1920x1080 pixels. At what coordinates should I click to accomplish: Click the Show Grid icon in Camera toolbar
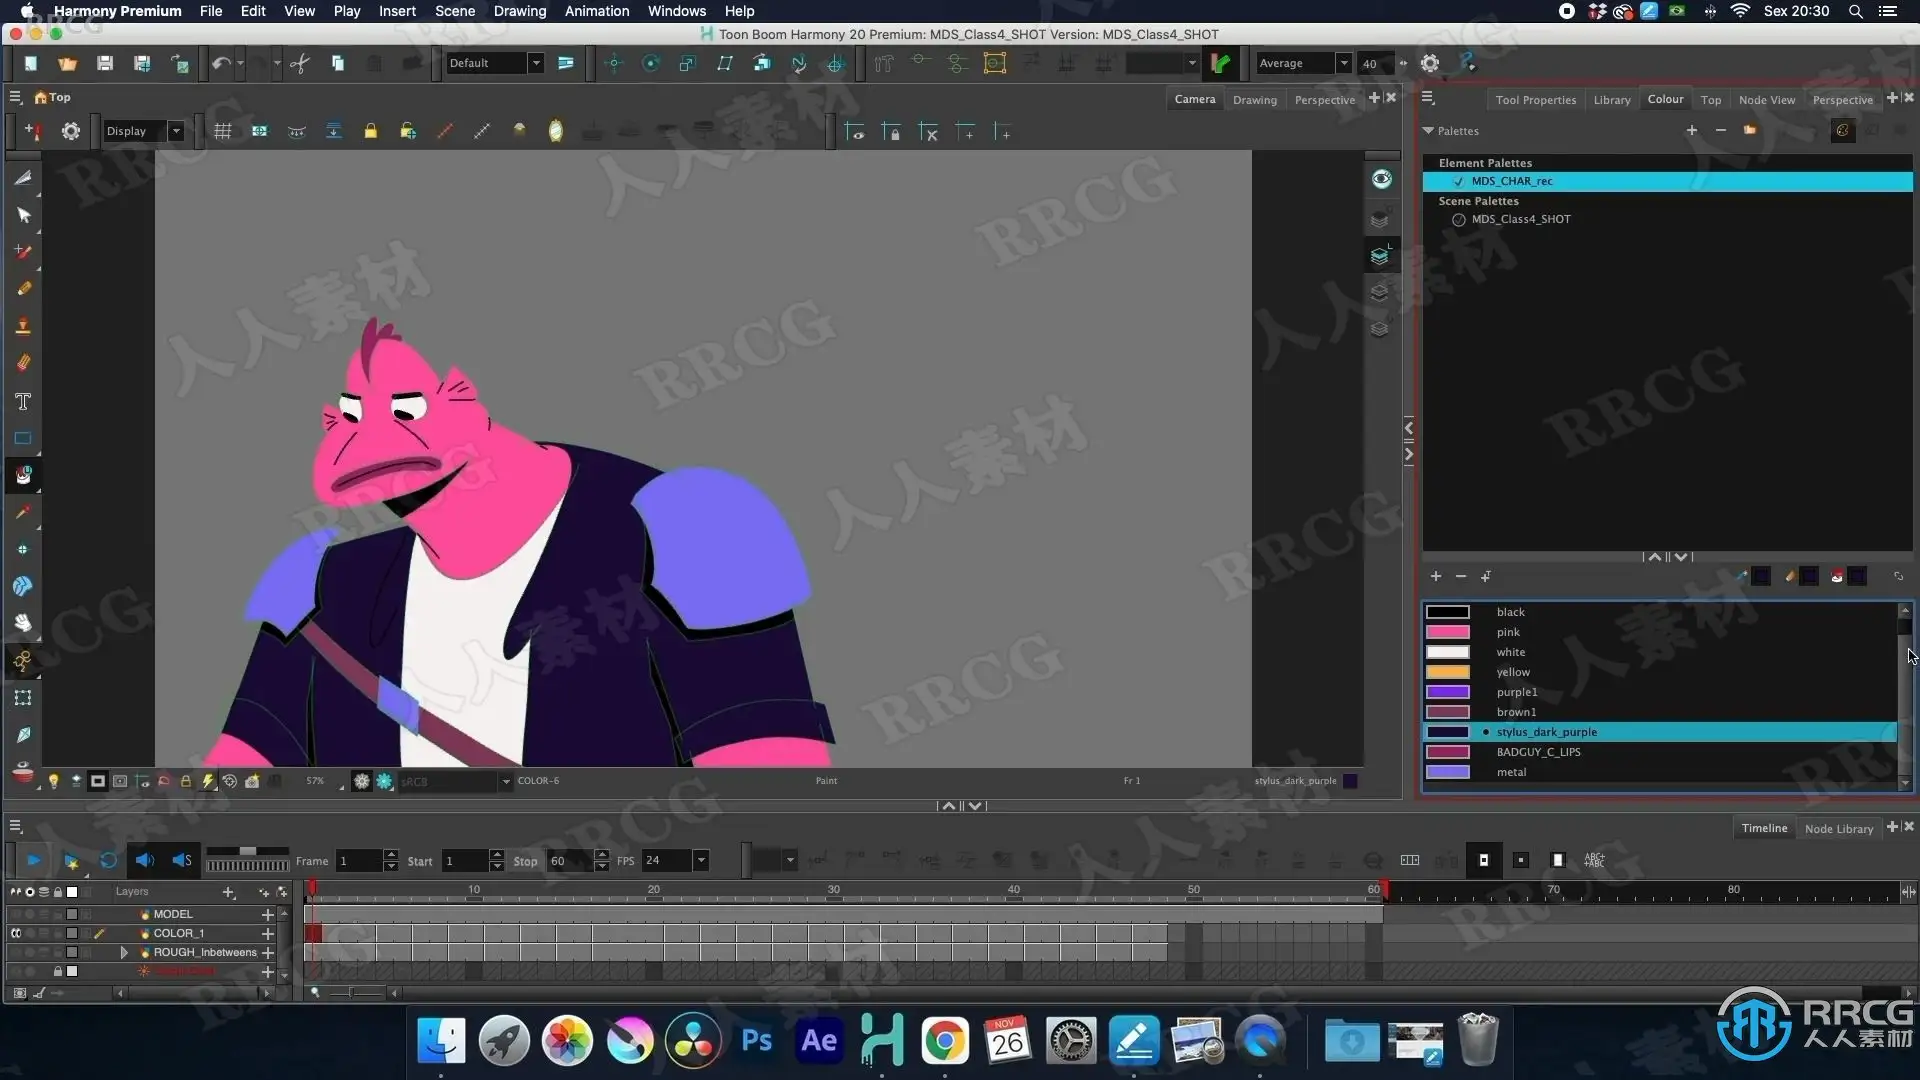(x=223, y=131)
